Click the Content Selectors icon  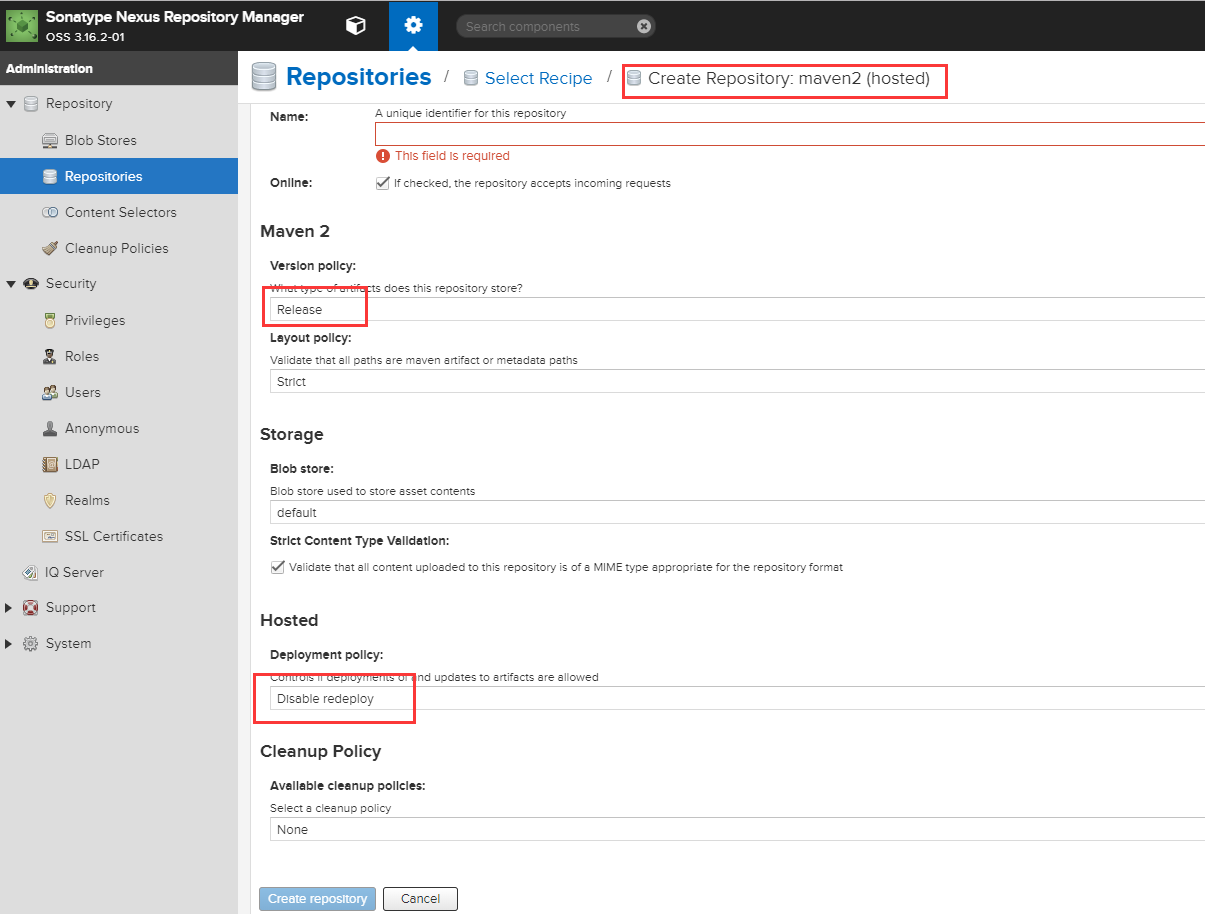[50, 212]
